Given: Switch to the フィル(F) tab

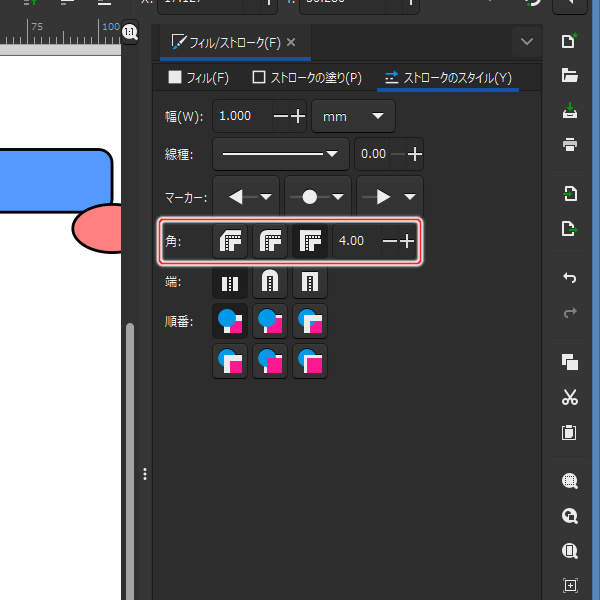Looking at the screenshot, I should pos(199,78).
